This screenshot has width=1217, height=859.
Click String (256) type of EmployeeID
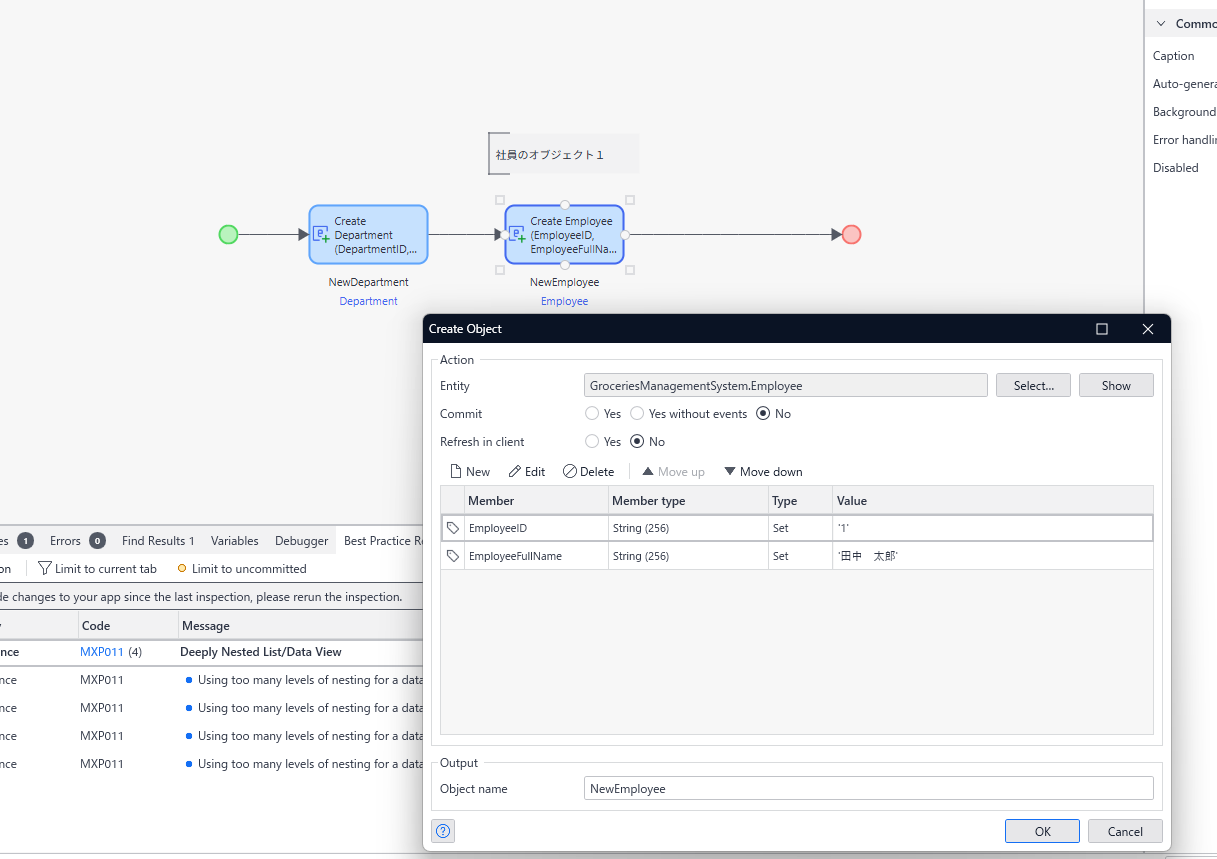(688, 528)
